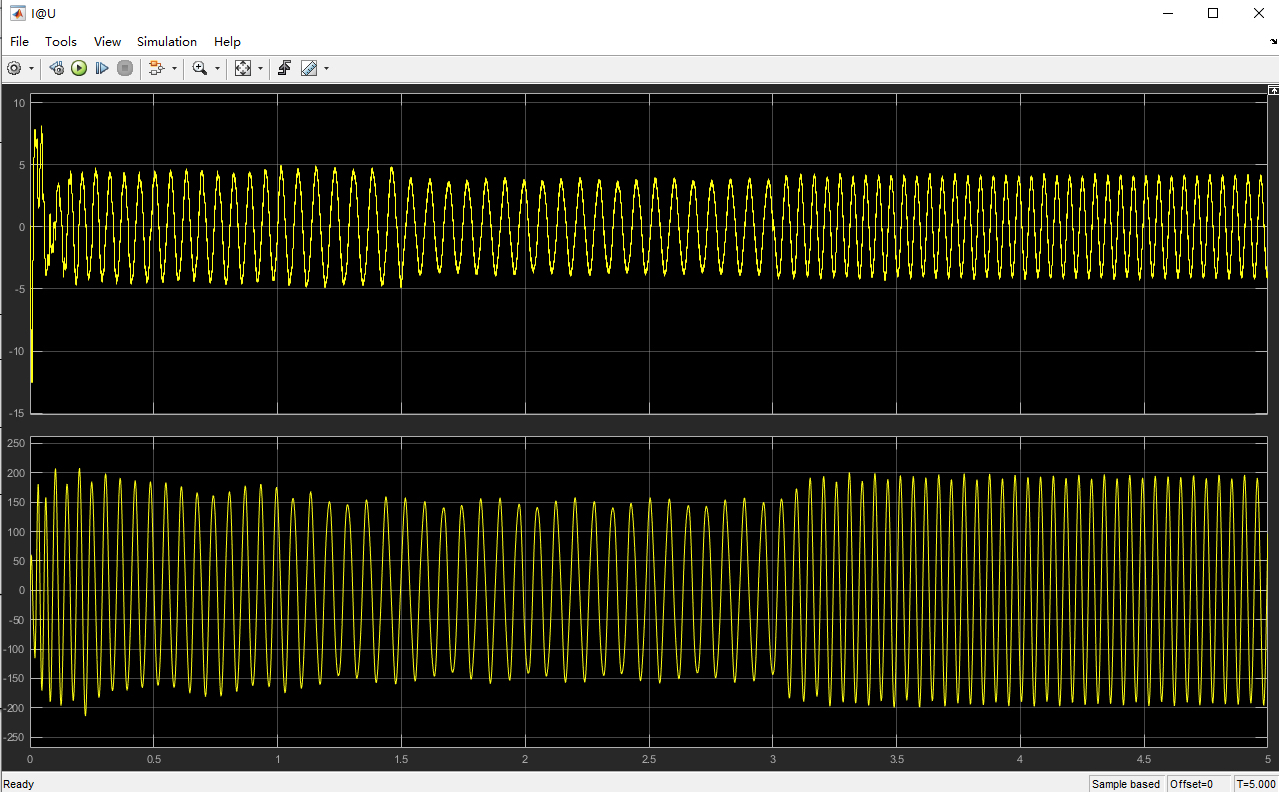Select the Zoom tool magnifier
The width and height of the screenshot is (1279, 792).
(200, 68)
